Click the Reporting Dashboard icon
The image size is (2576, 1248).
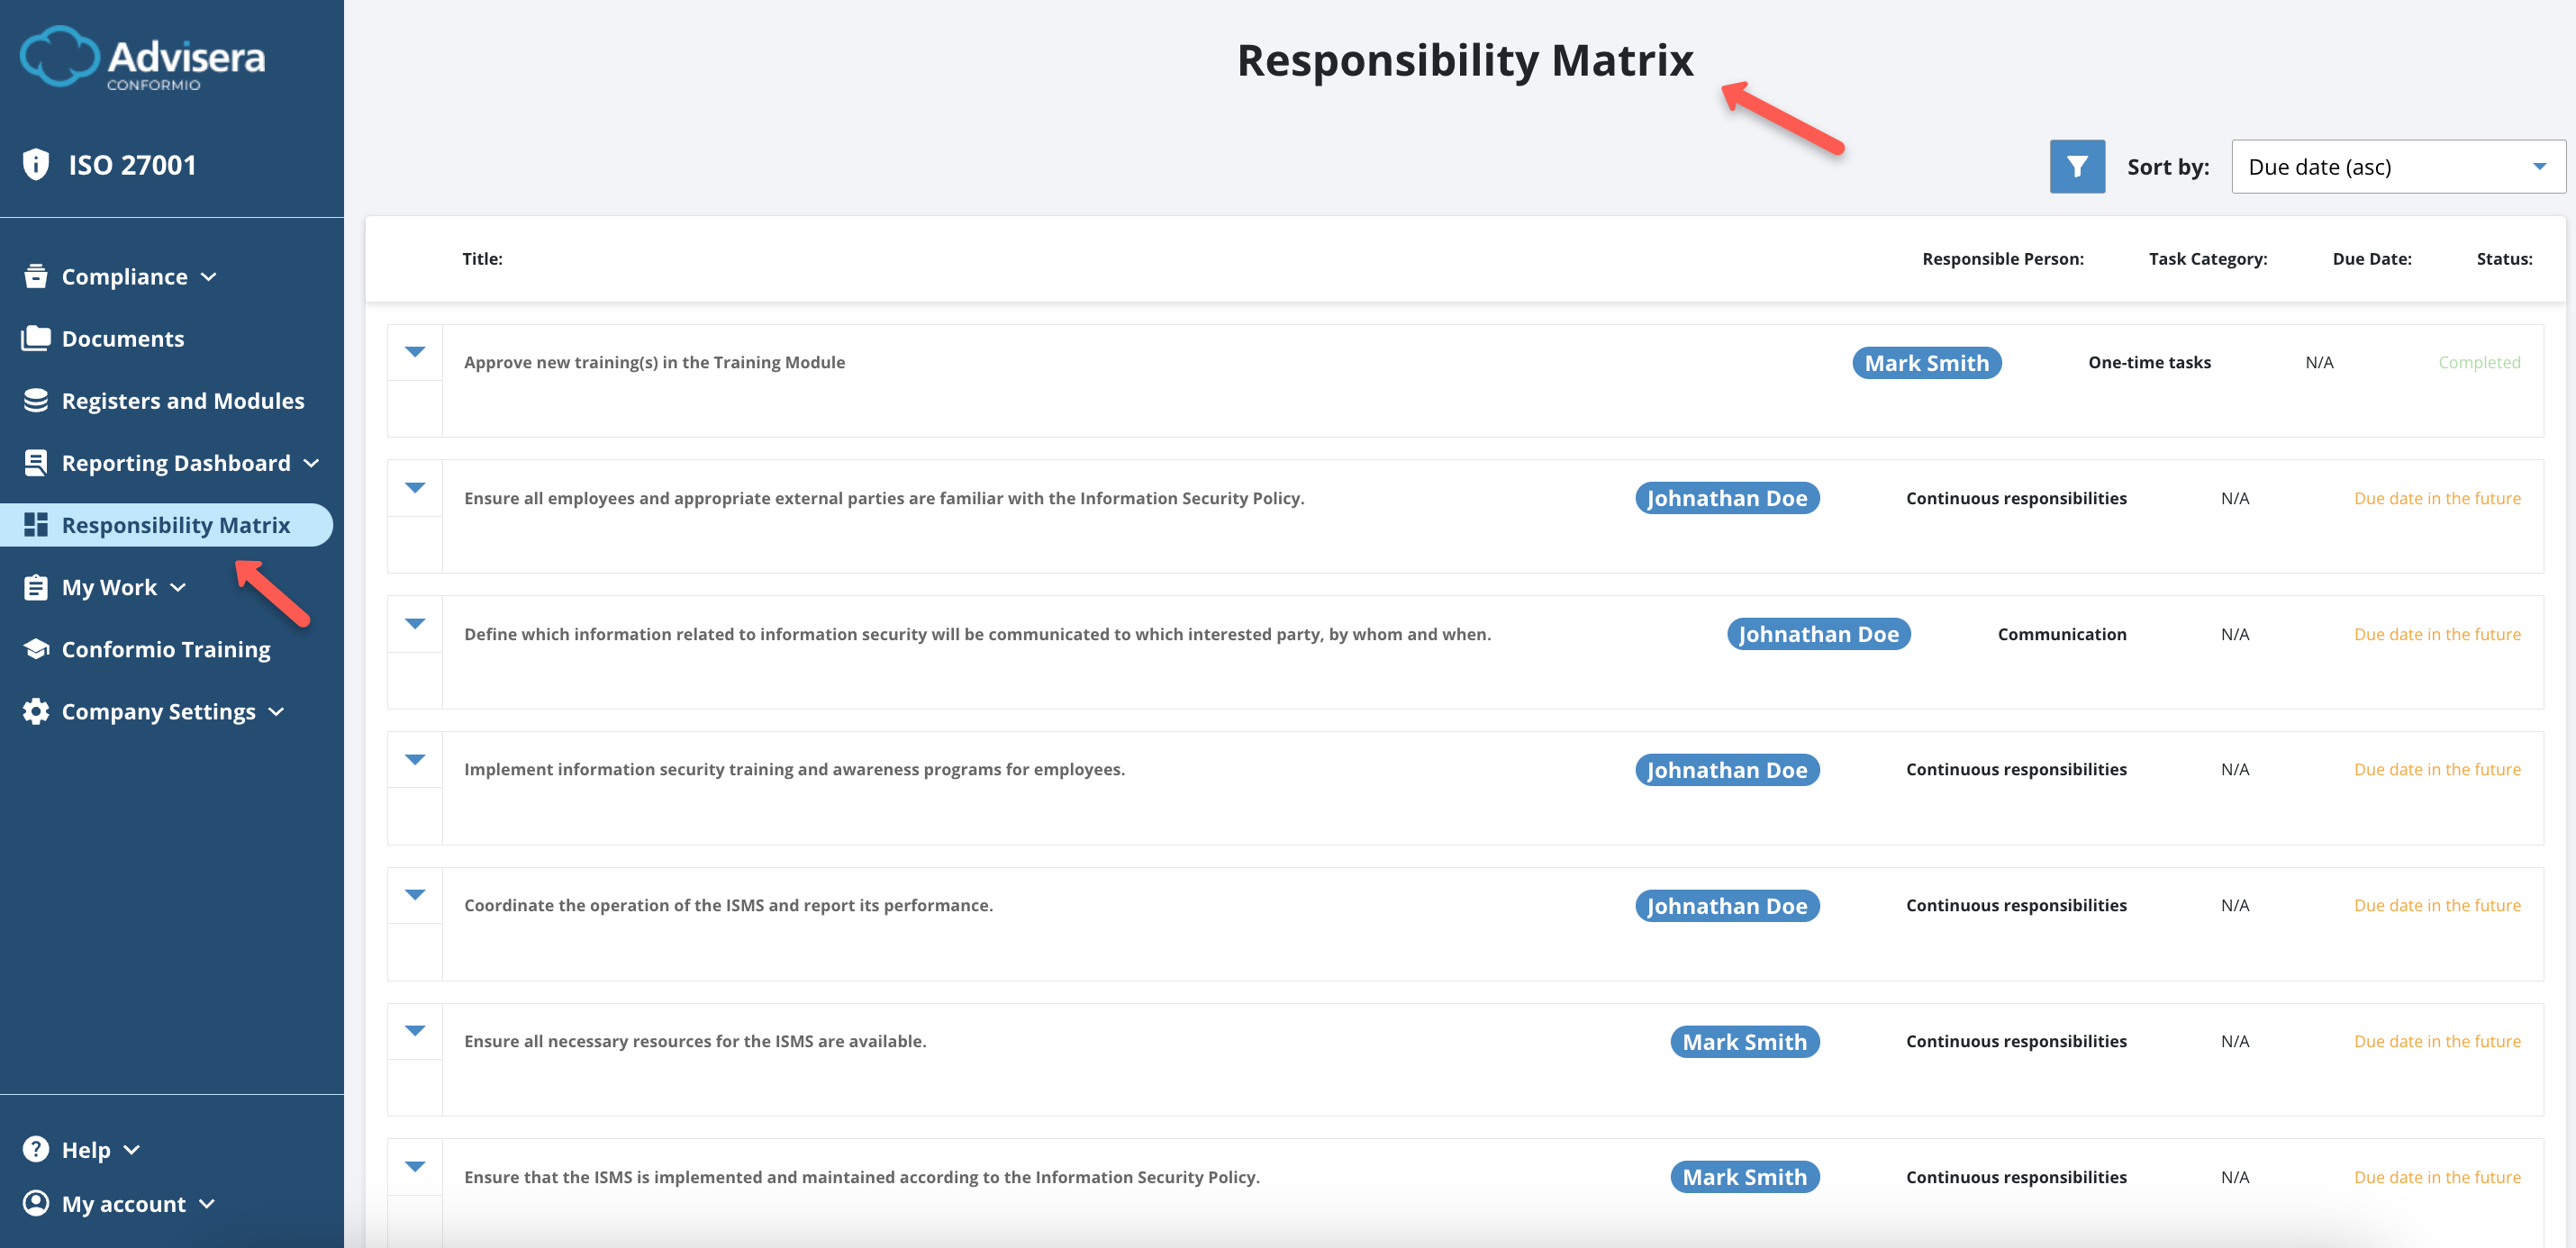click(x=35, y=462)
